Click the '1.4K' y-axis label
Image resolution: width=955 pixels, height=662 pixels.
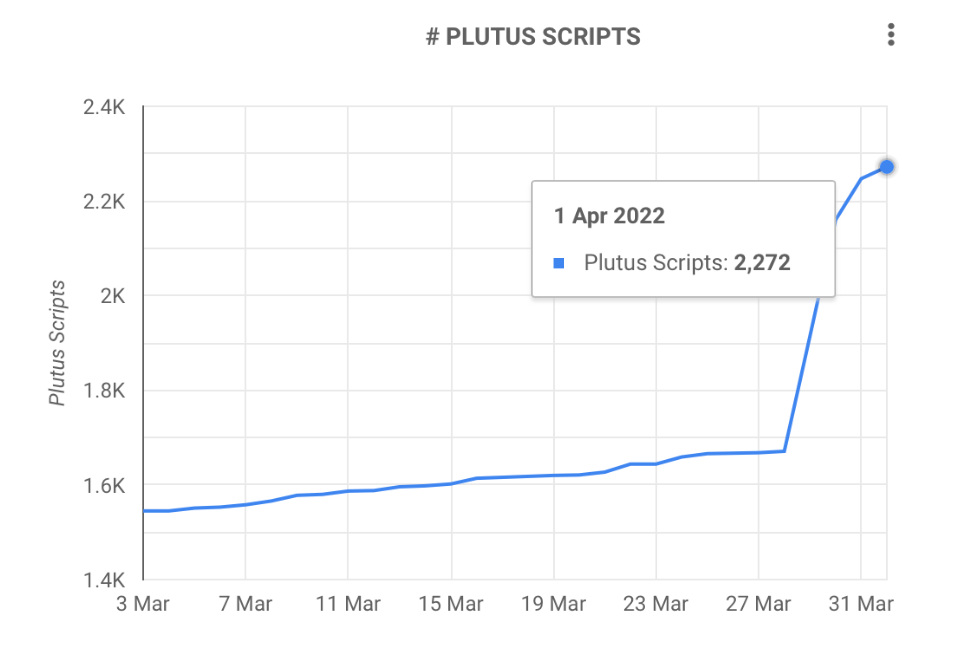[x=103, y=580]
